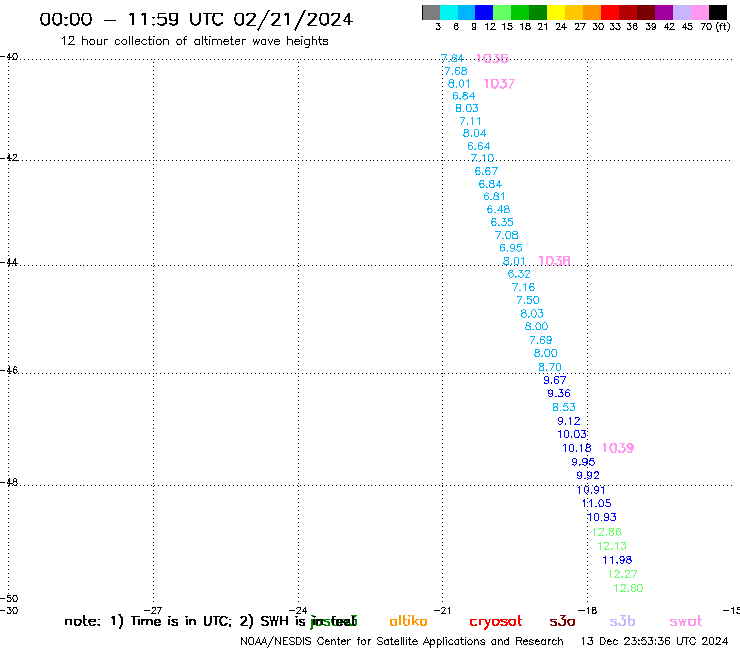
Task: Click the '24' label under the color bar
Action: (x=561, y=27)
